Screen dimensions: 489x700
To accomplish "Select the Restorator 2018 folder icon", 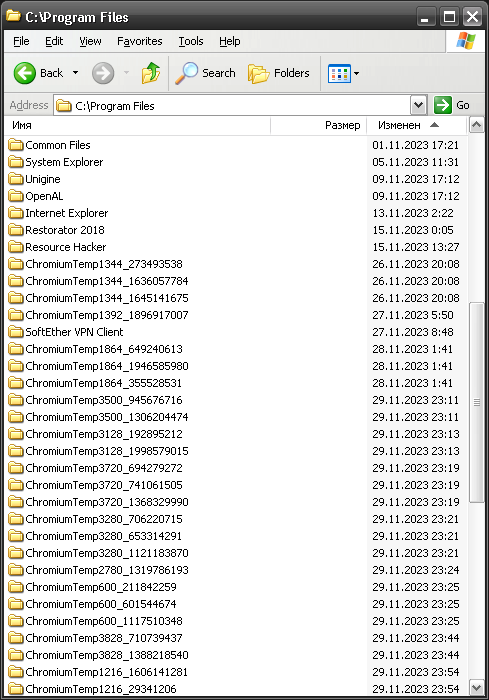I will tap(16, 229).
